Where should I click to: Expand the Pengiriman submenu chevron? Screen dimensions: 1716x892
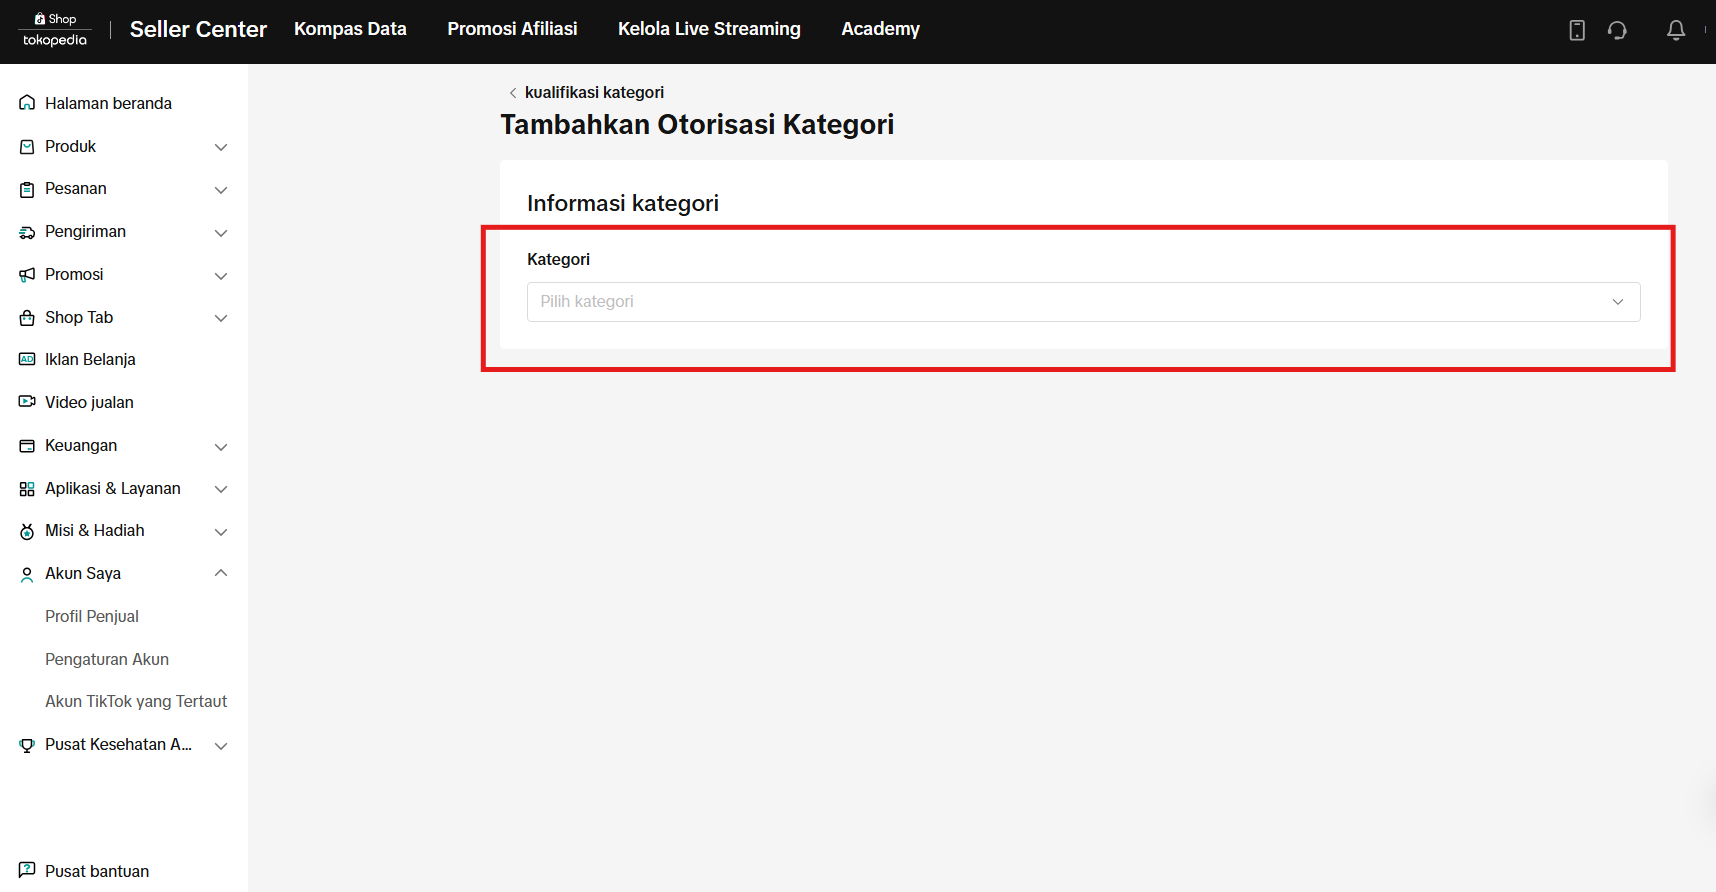point(221,233)
